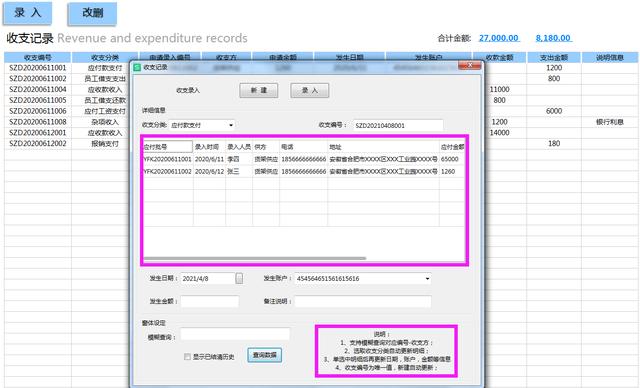Click the 应付工资支付 category cell
This screenshot has width=640, height=388.
(x=105, y=111)
